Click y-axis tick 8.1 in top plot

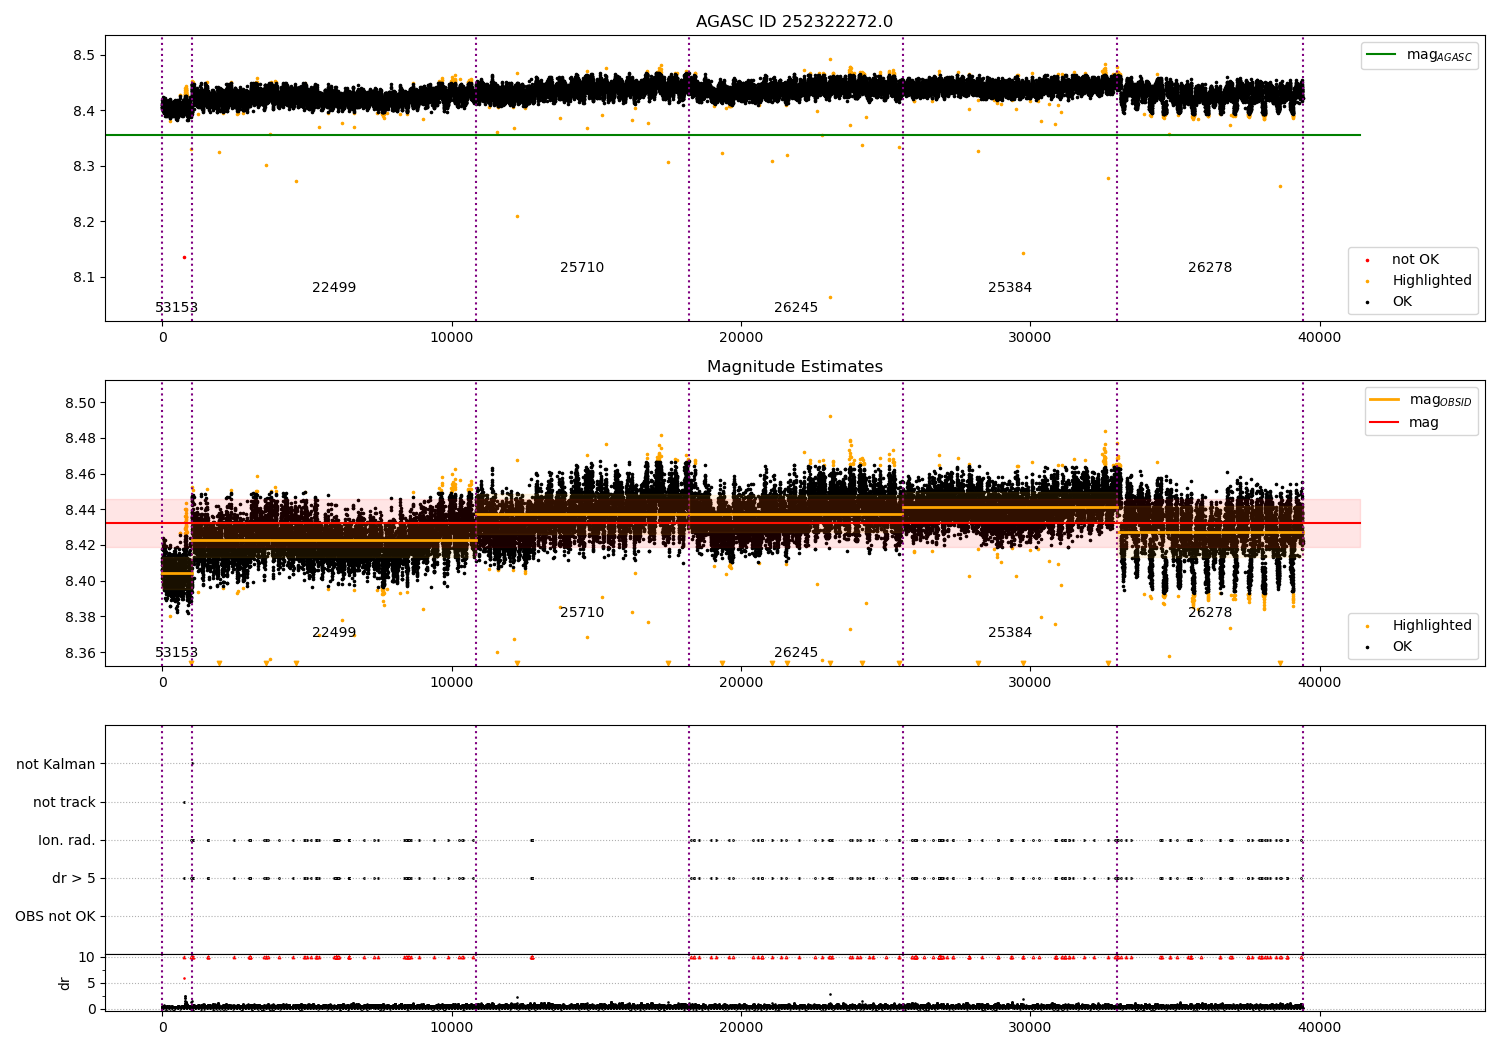pyautogui.click(x=83, y=277)
